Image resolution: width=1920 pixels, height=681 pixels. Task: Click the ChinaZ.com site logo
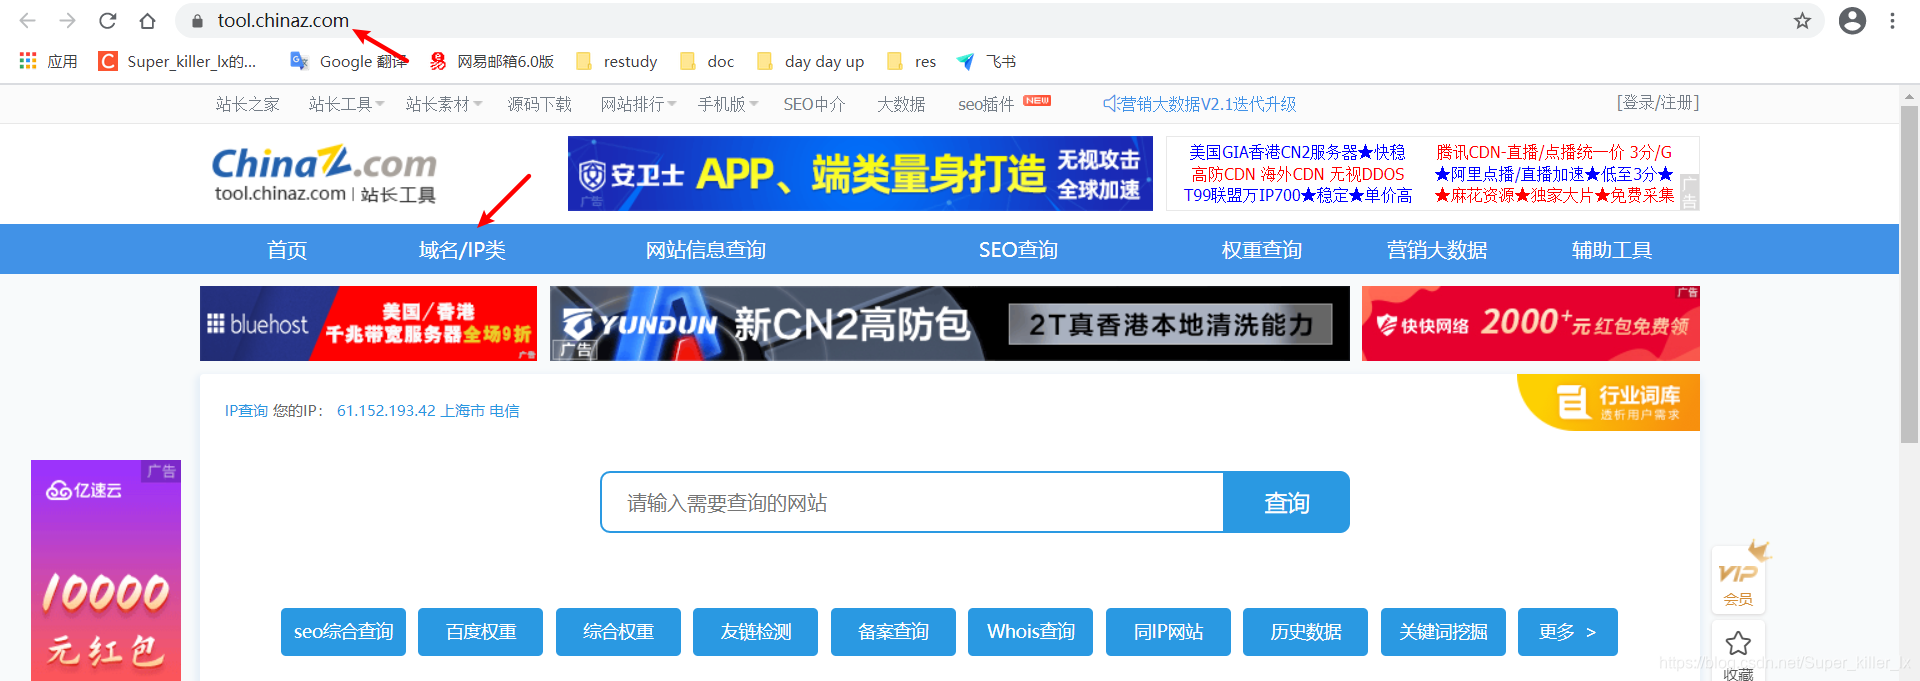(325, 174)
